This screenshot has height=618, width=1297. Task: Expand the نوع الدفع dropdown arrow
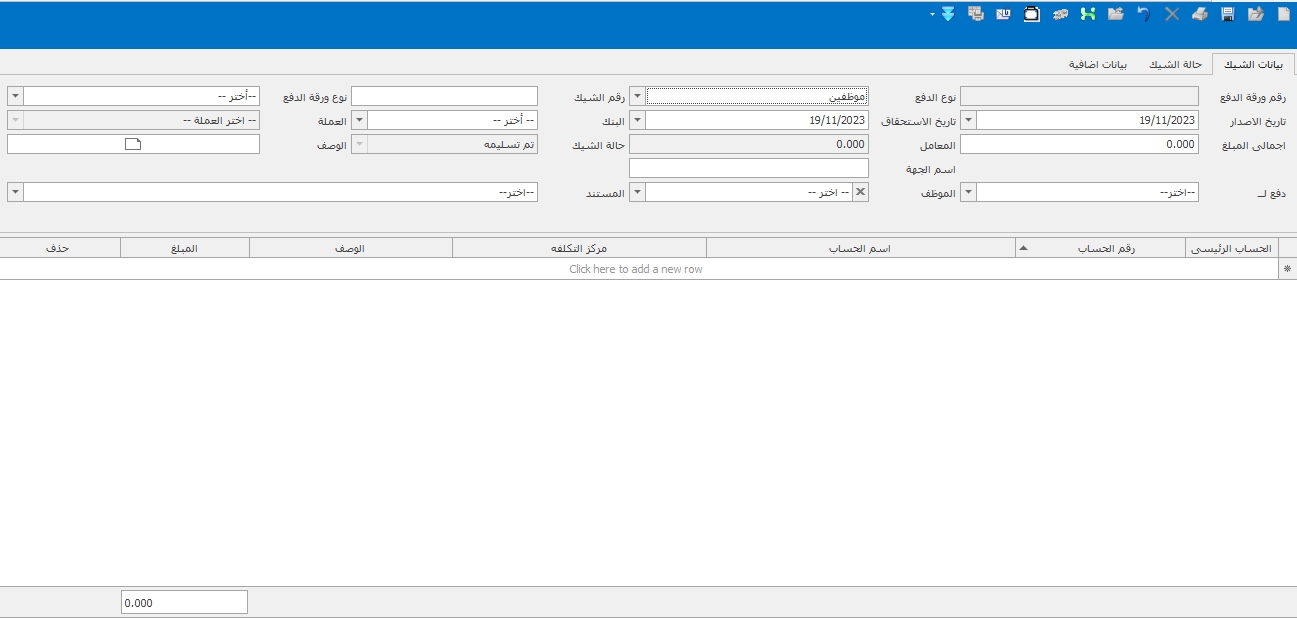click(x=637, y=97)
